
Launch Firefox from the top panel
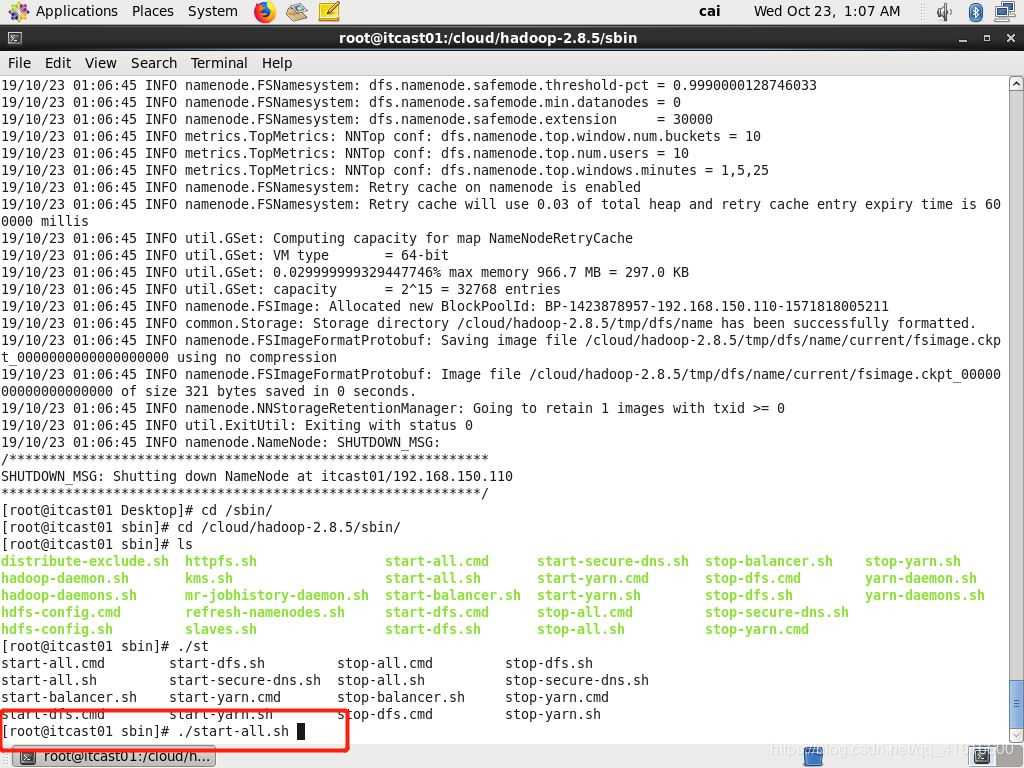point(264,12)
